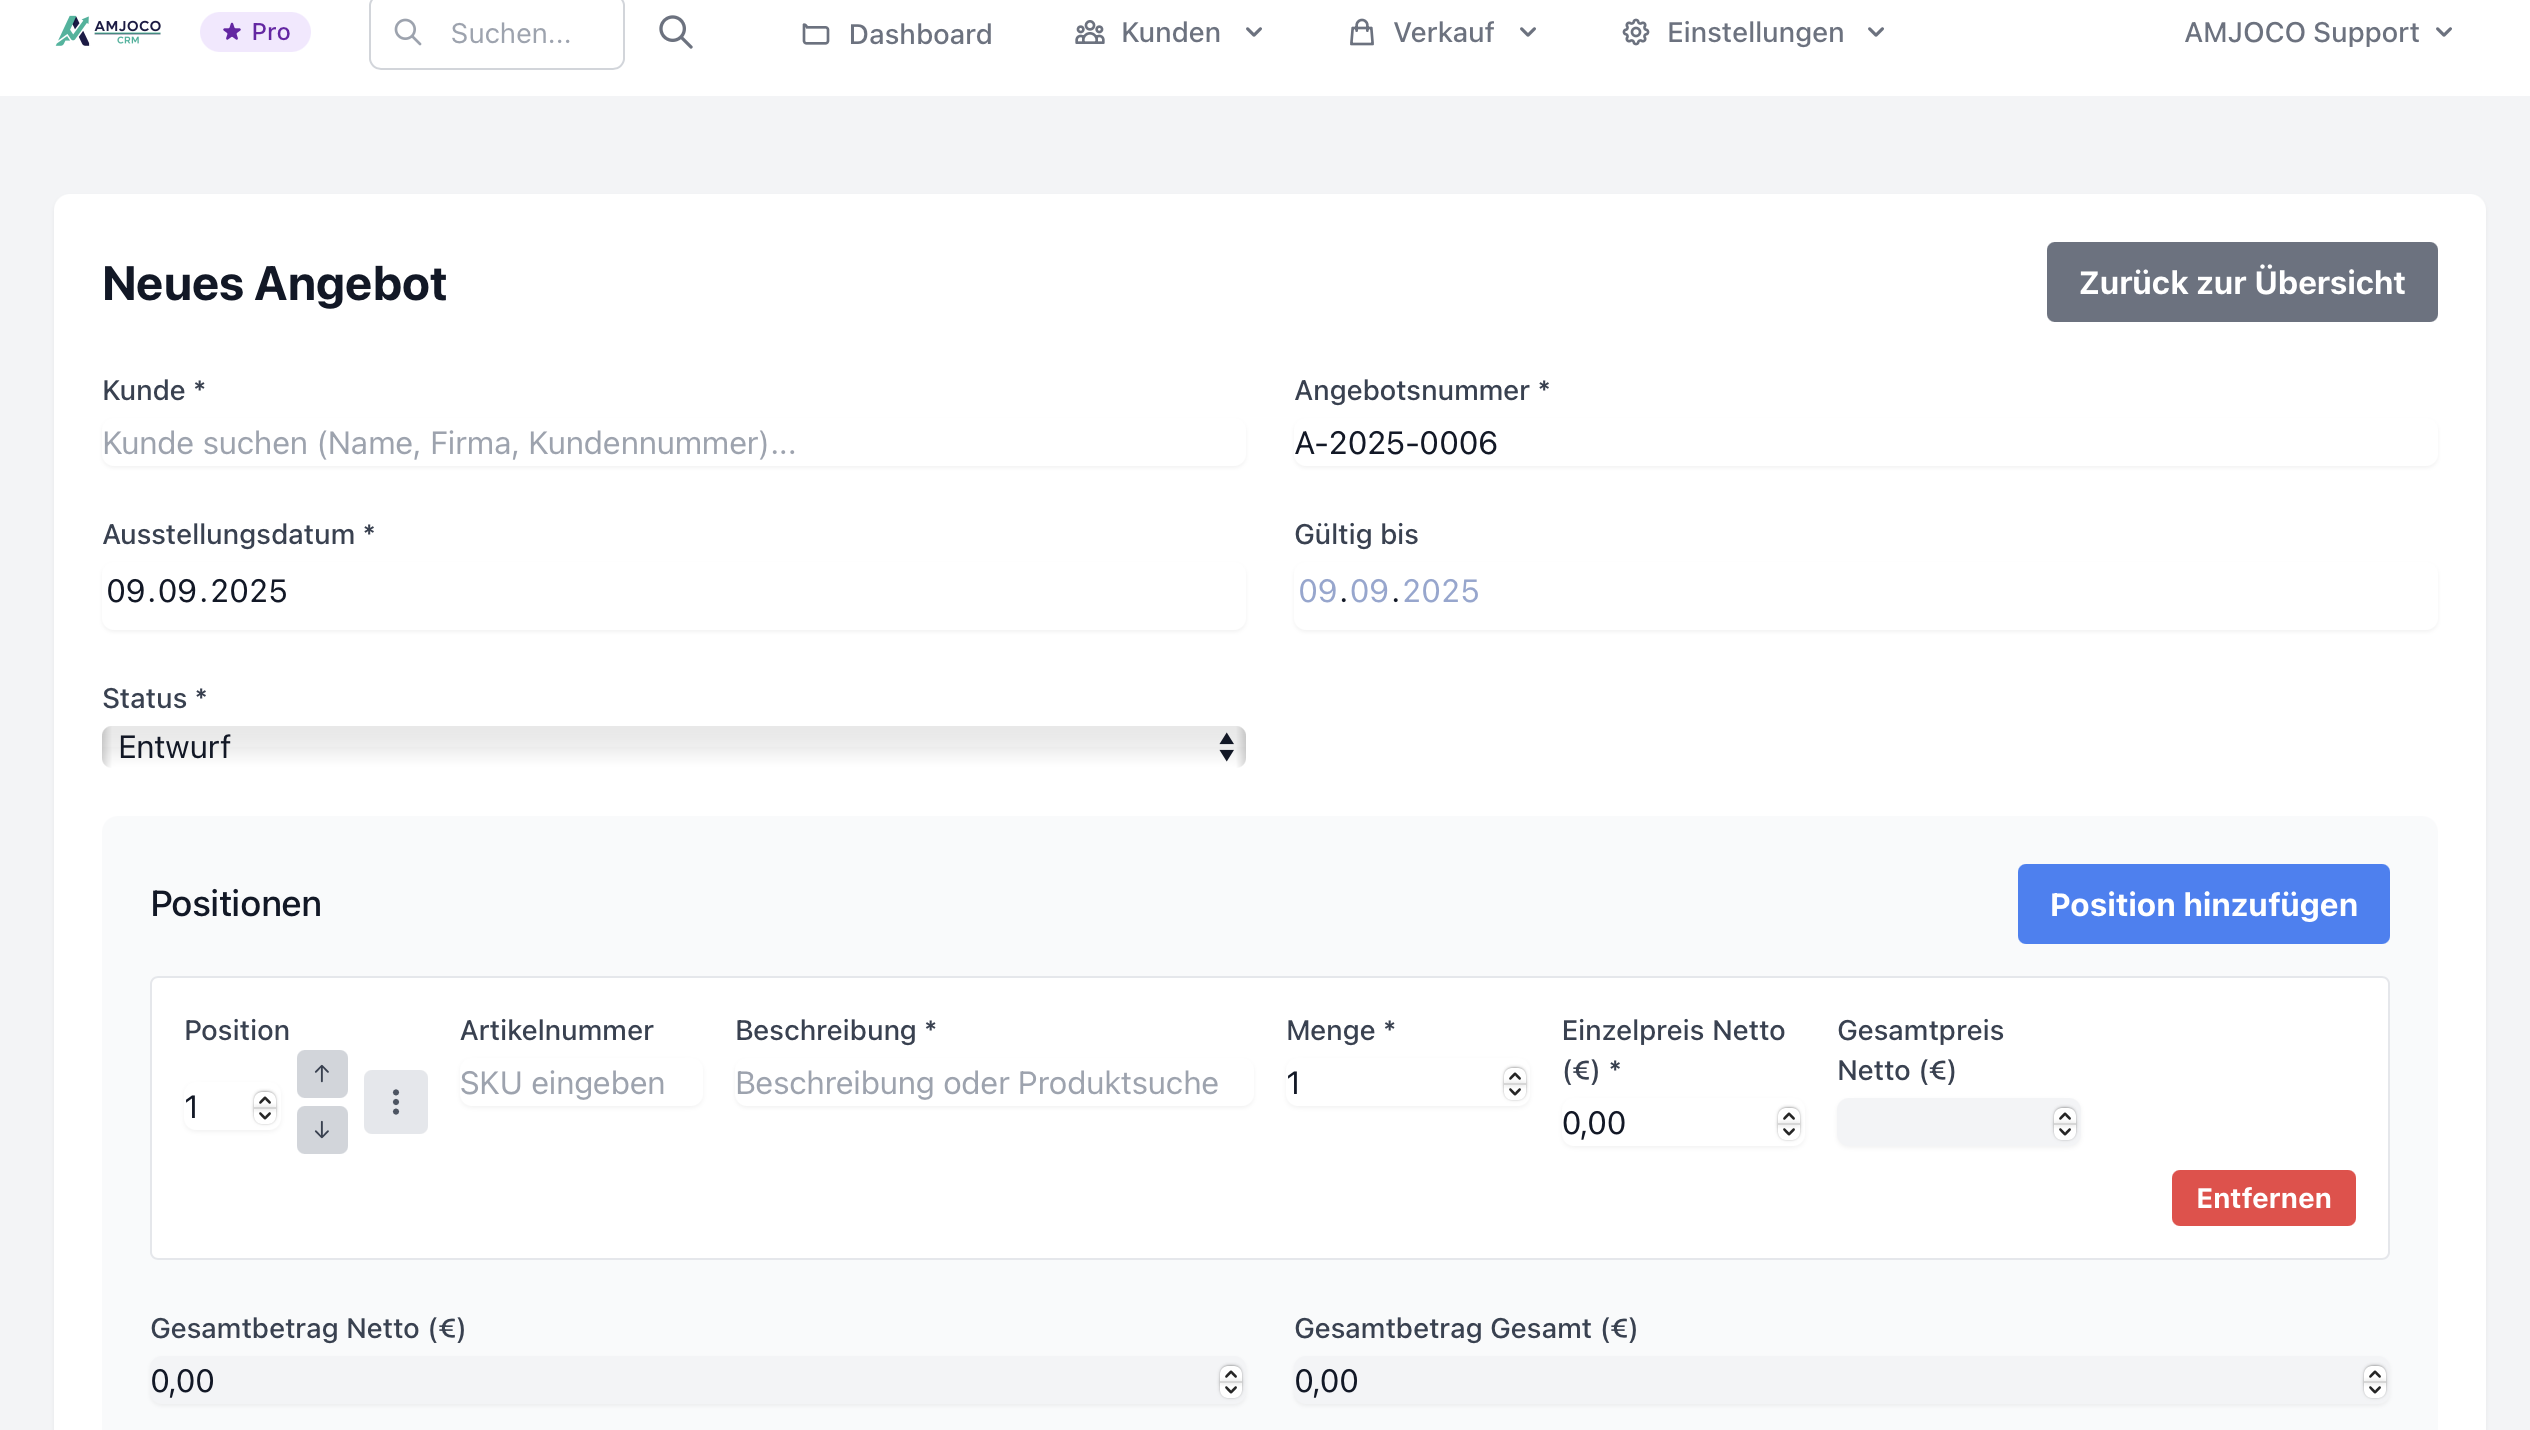Focus the Kunde suchen input field
The height and width of the screenshot is (1430, 2530).
tap(673, 443)
